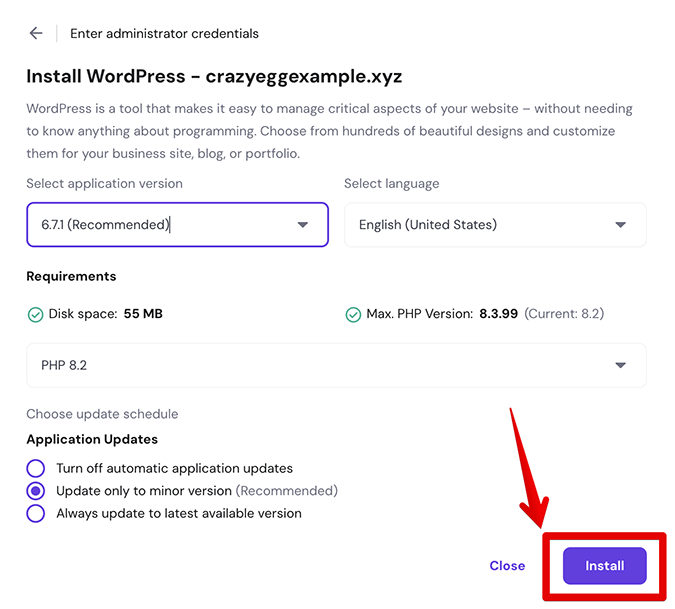675x609 pixels.
Task: Click the English (United States) language field
Action: coord(495,225)
